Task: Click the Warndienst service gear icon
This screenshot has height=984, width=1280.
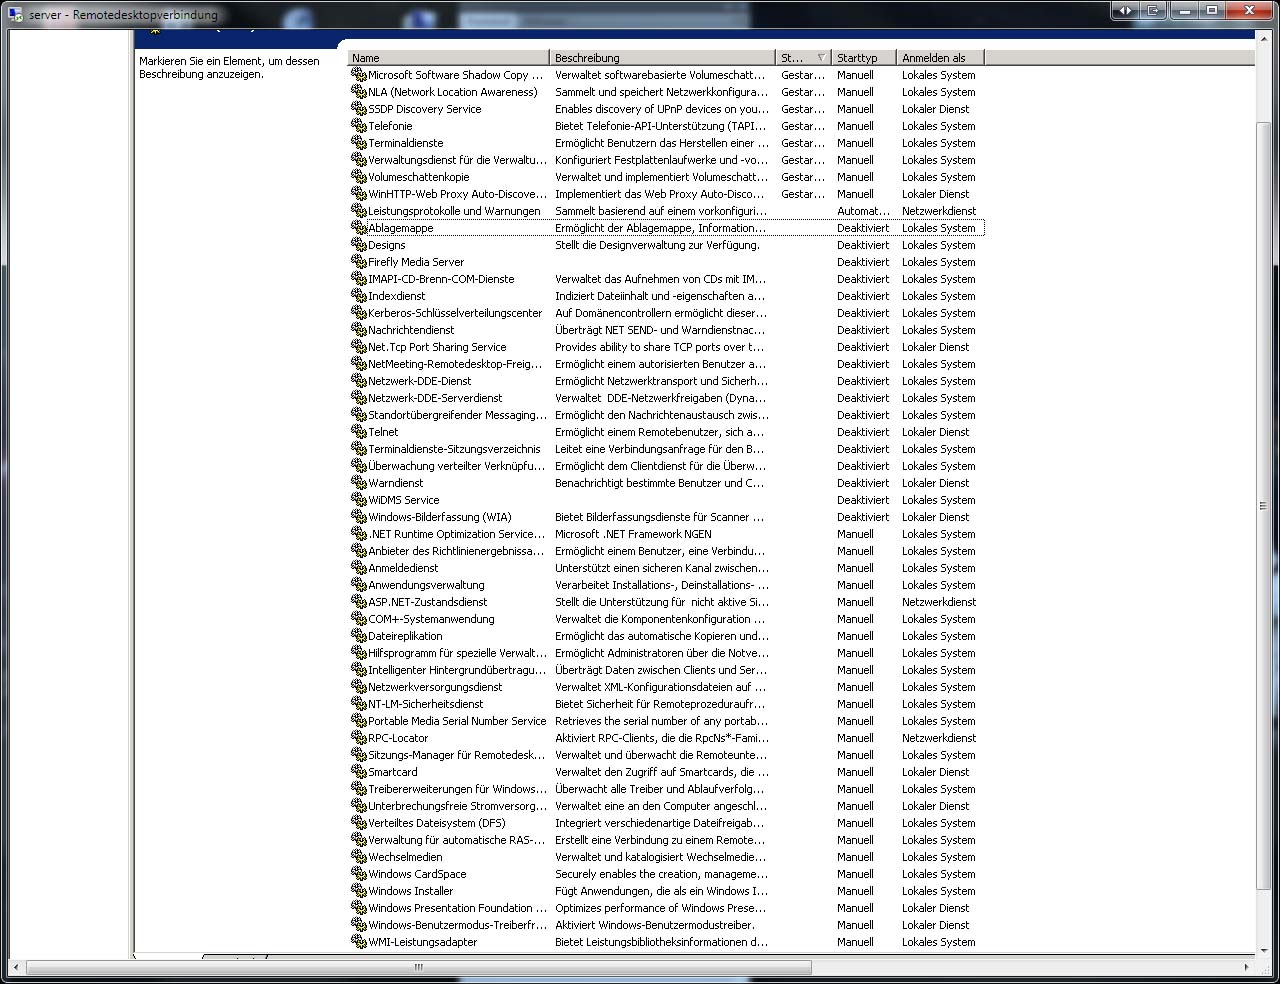Action: pyautogui.click(x=359, y=483)
